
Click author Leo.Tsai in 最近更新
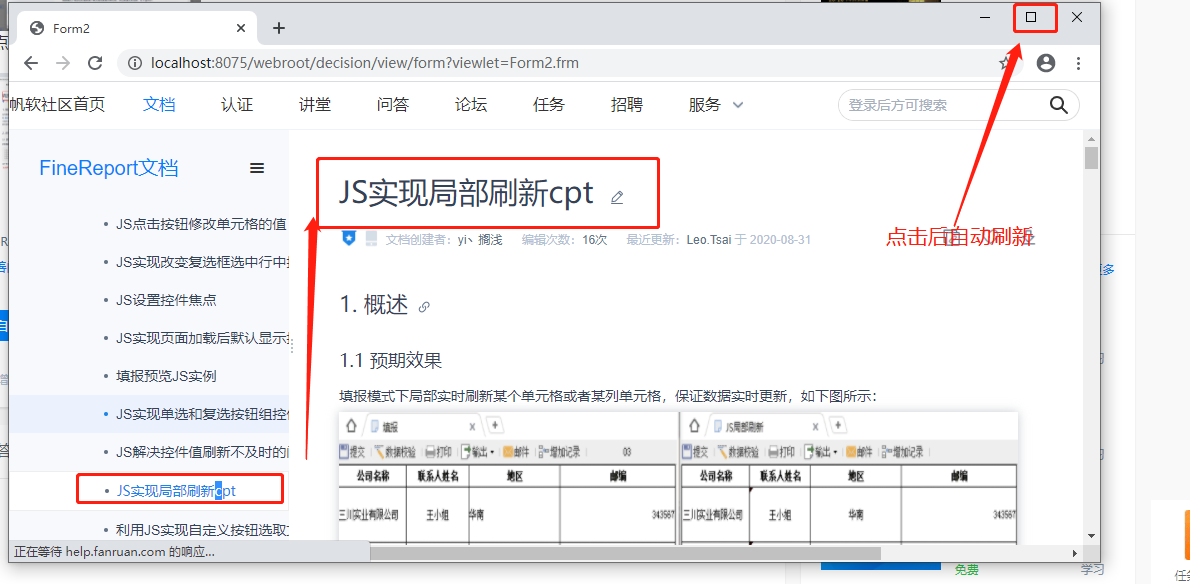tap(709, 240)
